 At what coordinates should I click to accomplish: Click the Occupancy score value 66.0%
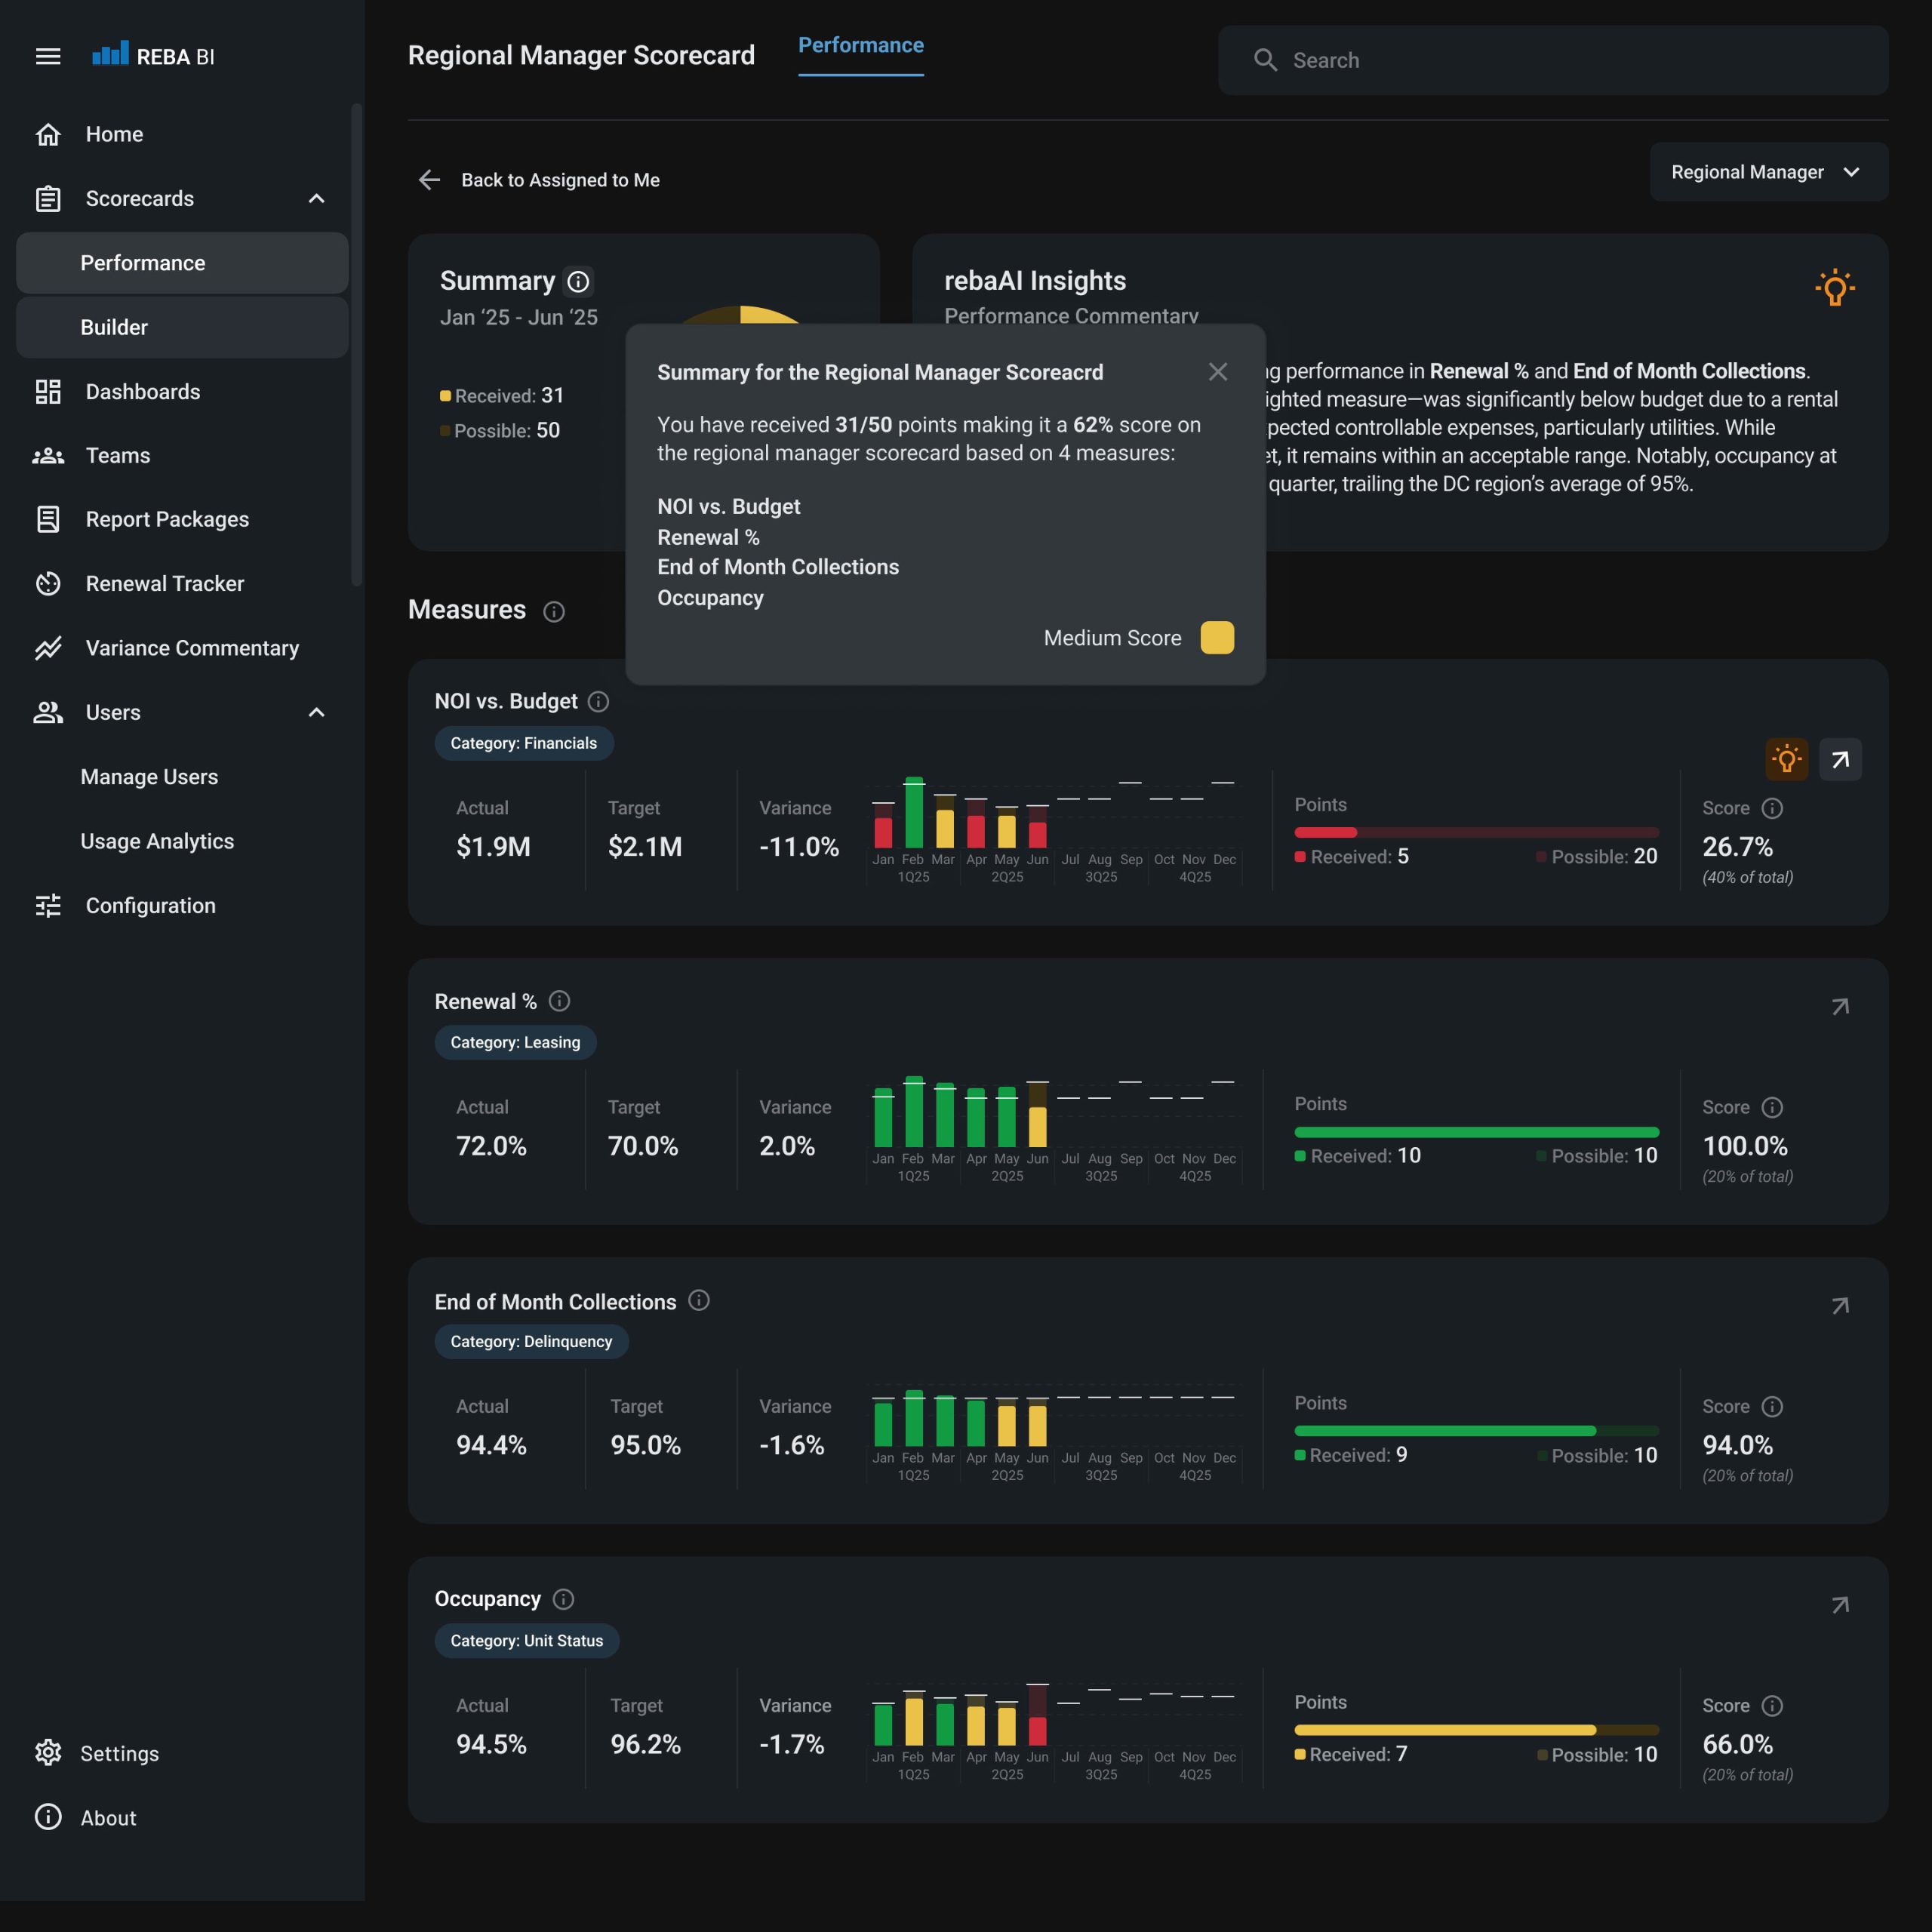(x=1738, y=1745)
